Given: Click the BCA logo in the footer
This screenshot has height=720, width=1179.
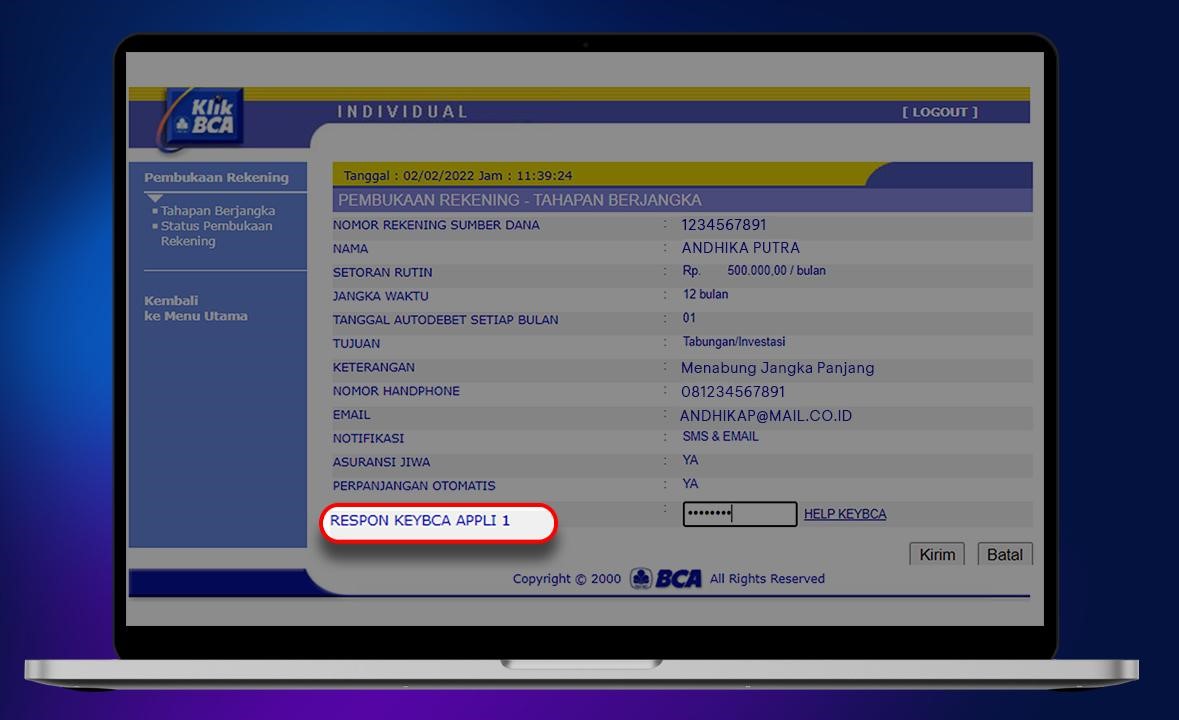Looking at the screenshot, I should 666,579.
